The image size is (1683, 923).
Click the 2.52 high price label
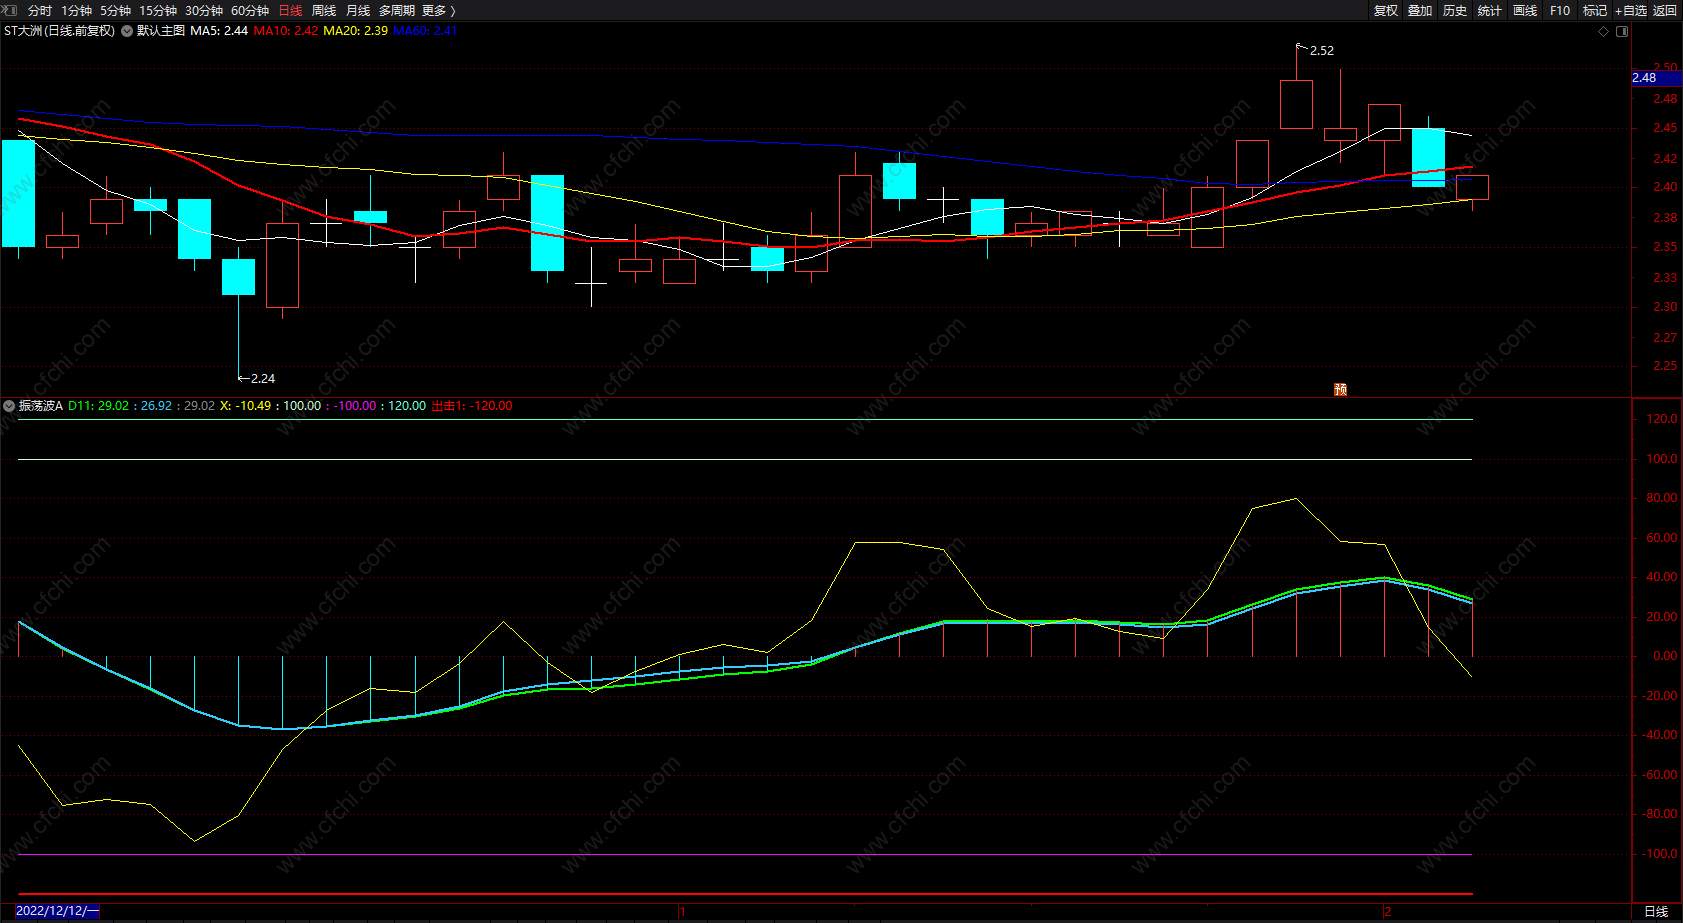(1322, 51)
